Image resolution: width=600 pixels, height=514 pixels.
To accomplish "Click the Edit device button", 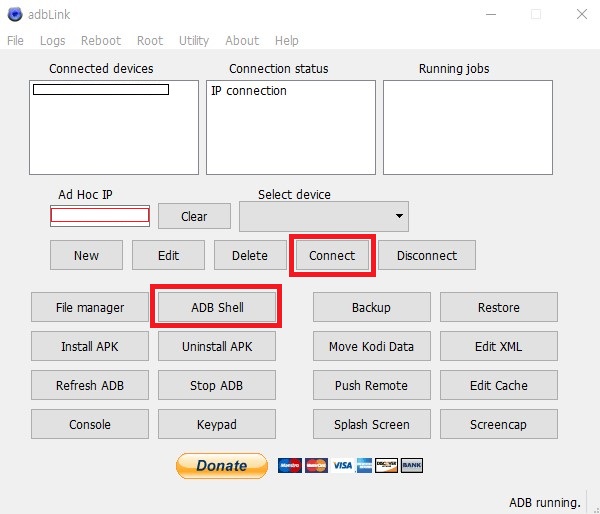I will point(168,255).
